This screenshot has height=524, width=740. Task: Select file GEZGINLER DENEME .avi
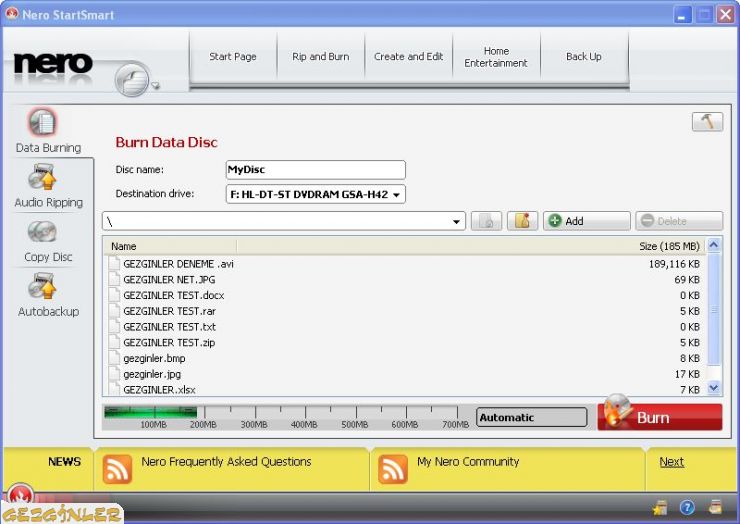tap(178, 264)
